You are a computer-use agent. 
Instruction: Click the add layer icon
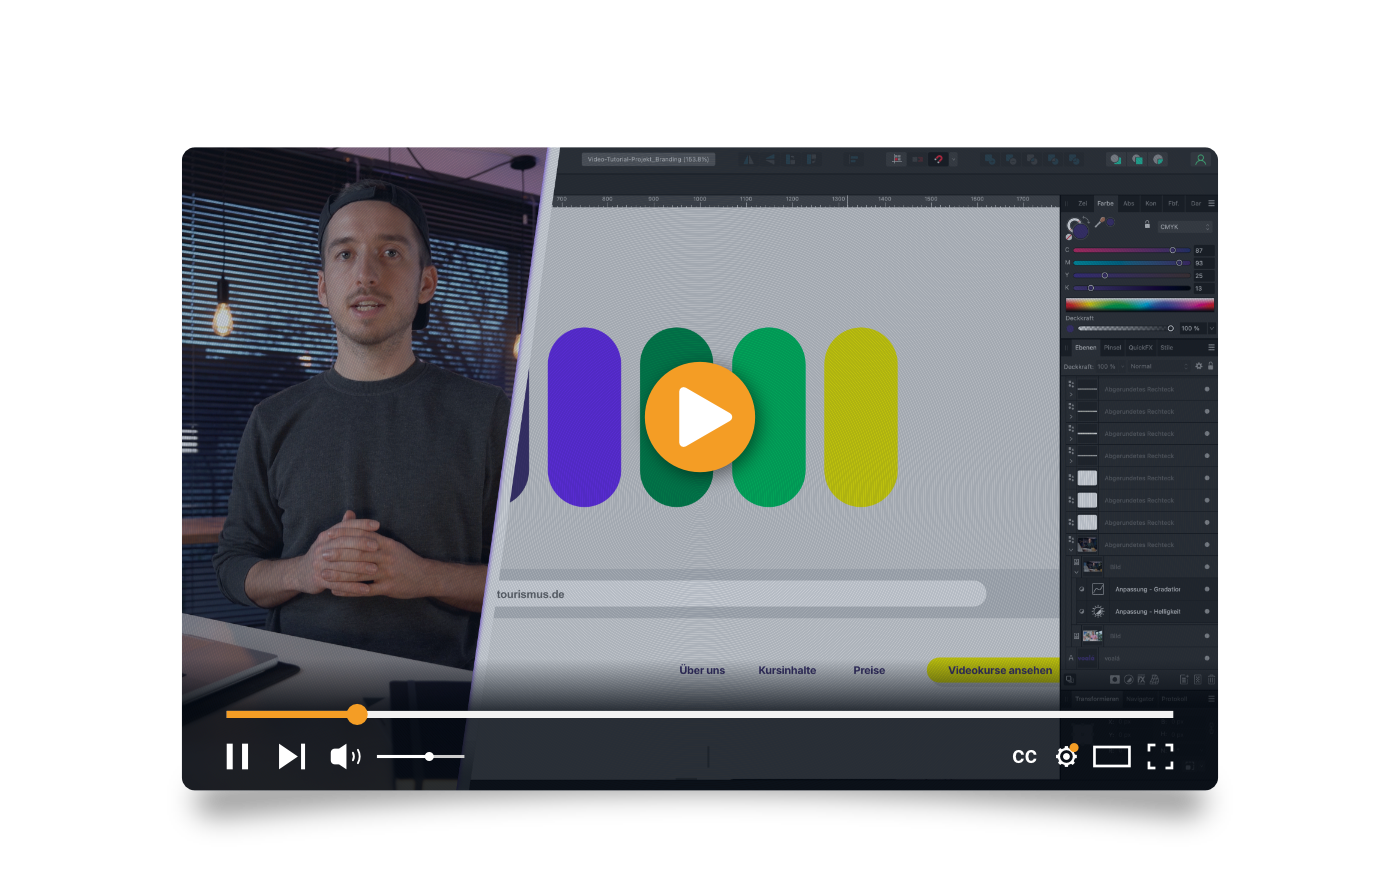coord(1184,679)
